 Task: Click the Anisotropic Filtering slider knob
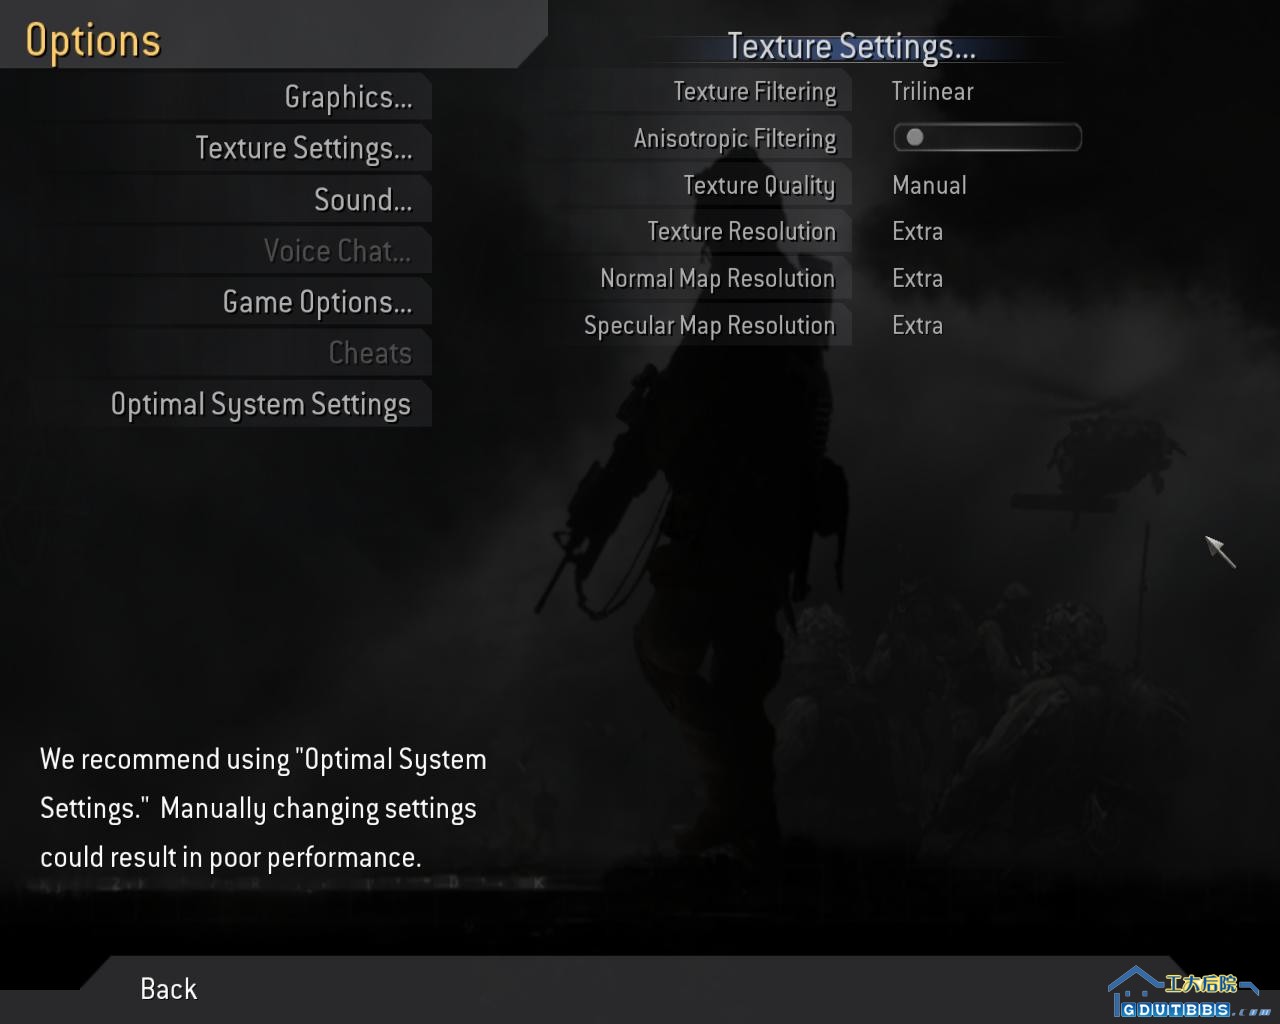(x=915, y=138)
